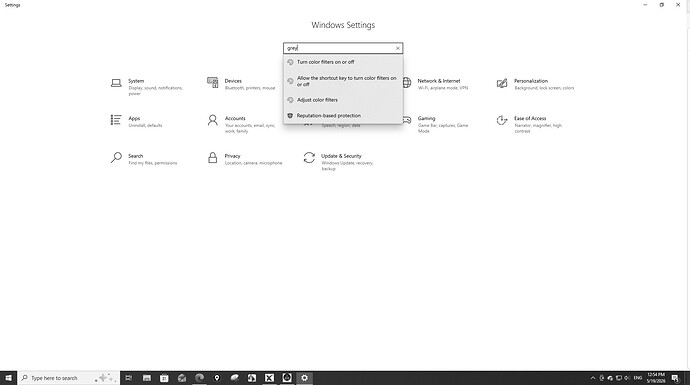Open Gaming settings
The height and width of the screenshot is (385, 690).
point(436,124)
